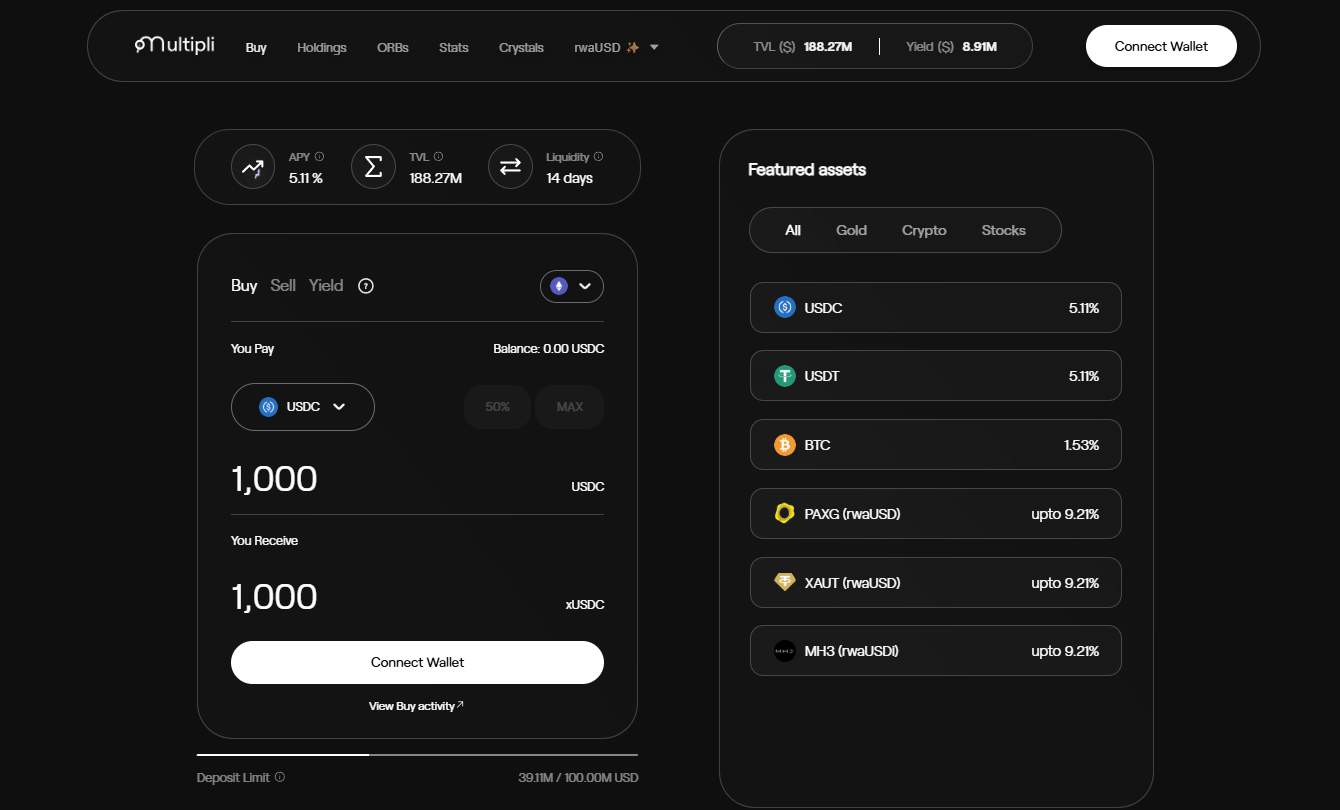Open the USDC pay token dropdown
This screenshot has width=1340, height=810.
tap(303, 407)
